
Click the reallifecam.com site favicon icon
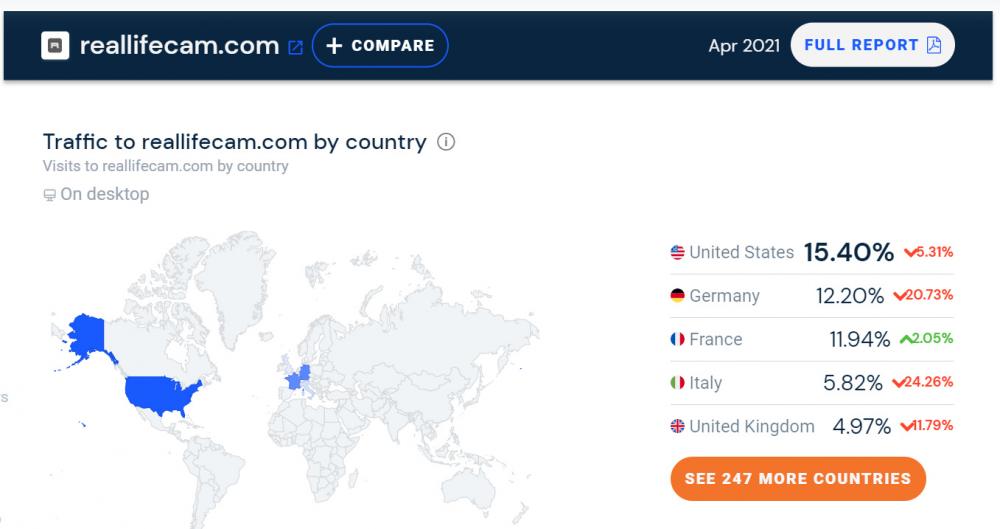[55, 46]
